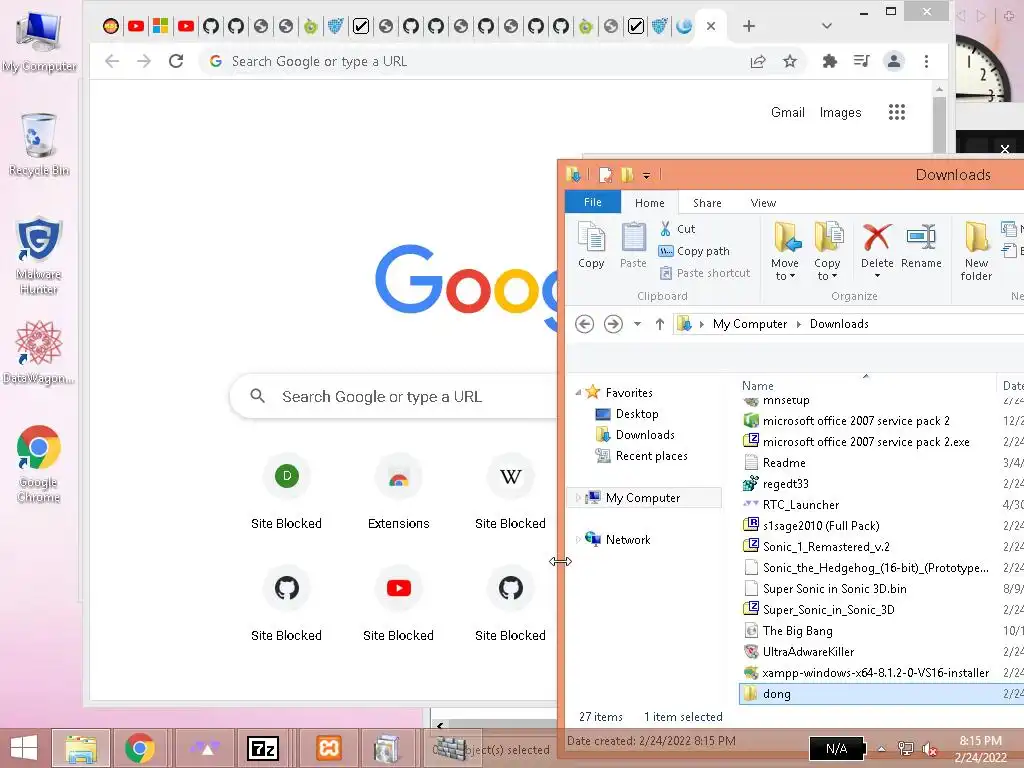Open the quick access toolbar dropdown
Image resolution: width=1024 pixels, height=768 pixels.
(646, 175)
